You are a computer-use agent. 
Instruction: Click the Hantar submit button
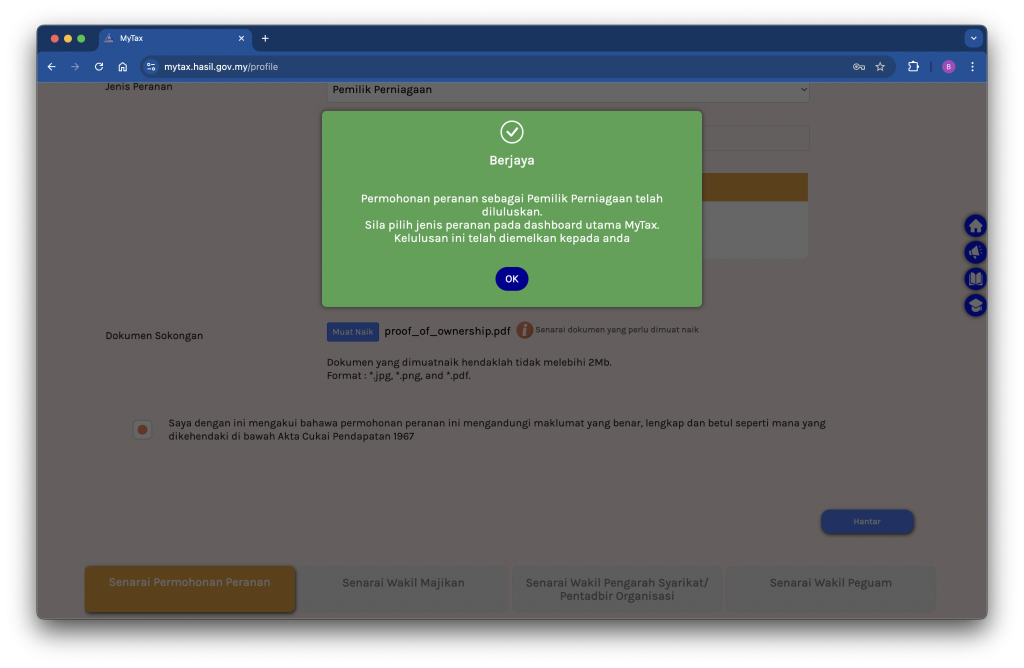point(867,521)
